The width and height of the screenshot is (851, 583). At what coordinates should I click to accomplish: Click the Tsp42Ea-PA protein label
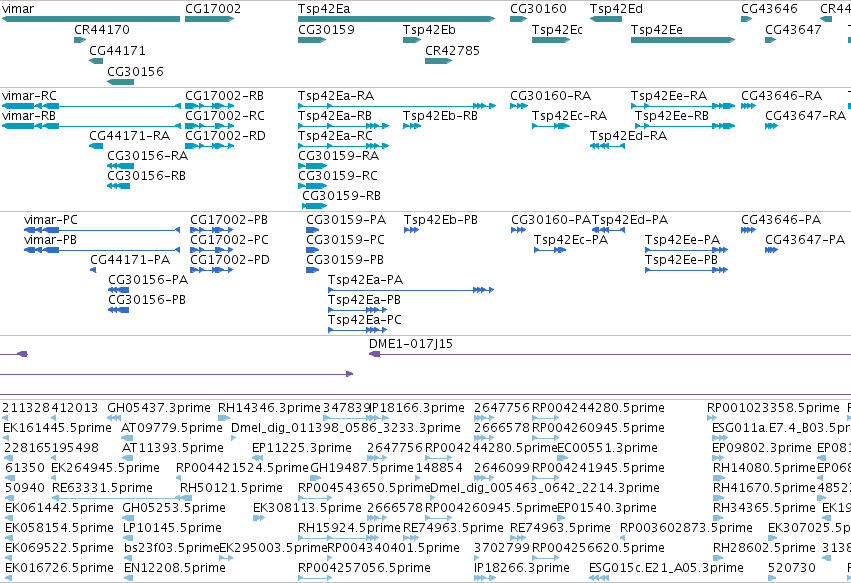coord(365,280)
